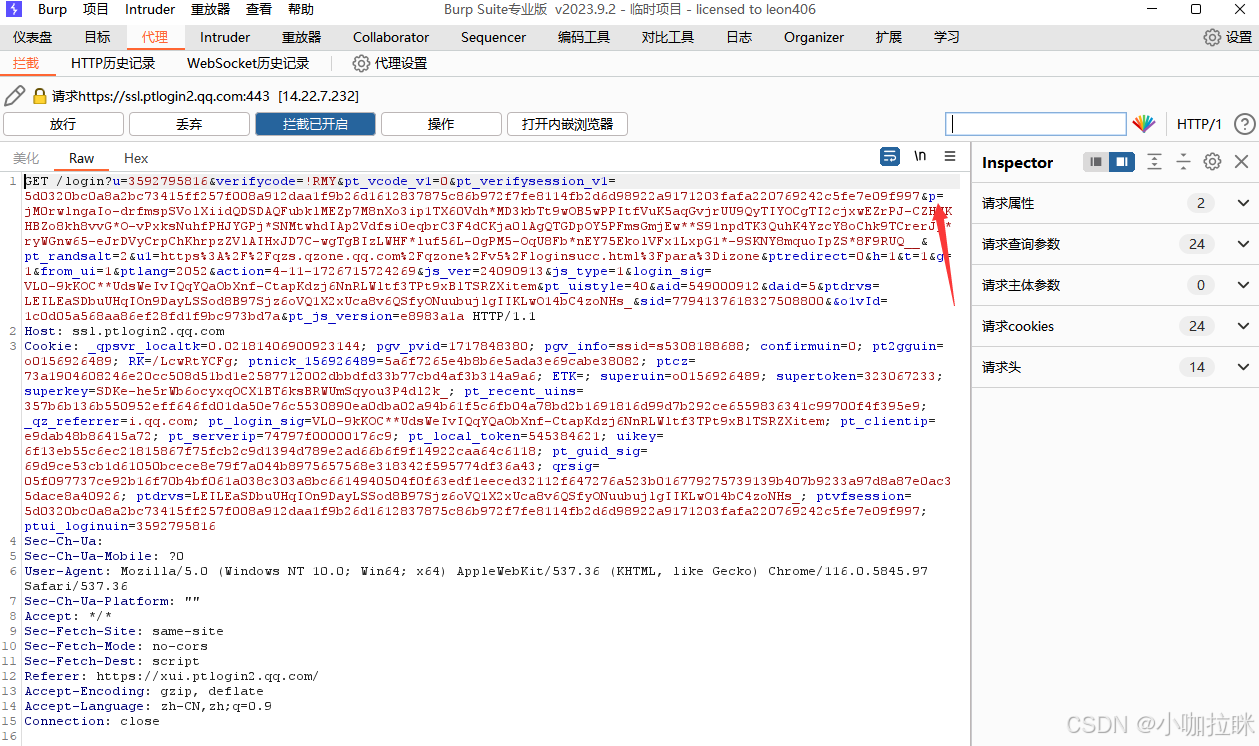Open Inspector settings gear
This screenshot has height=746, width=1259.
click(x=1212, y=162)
